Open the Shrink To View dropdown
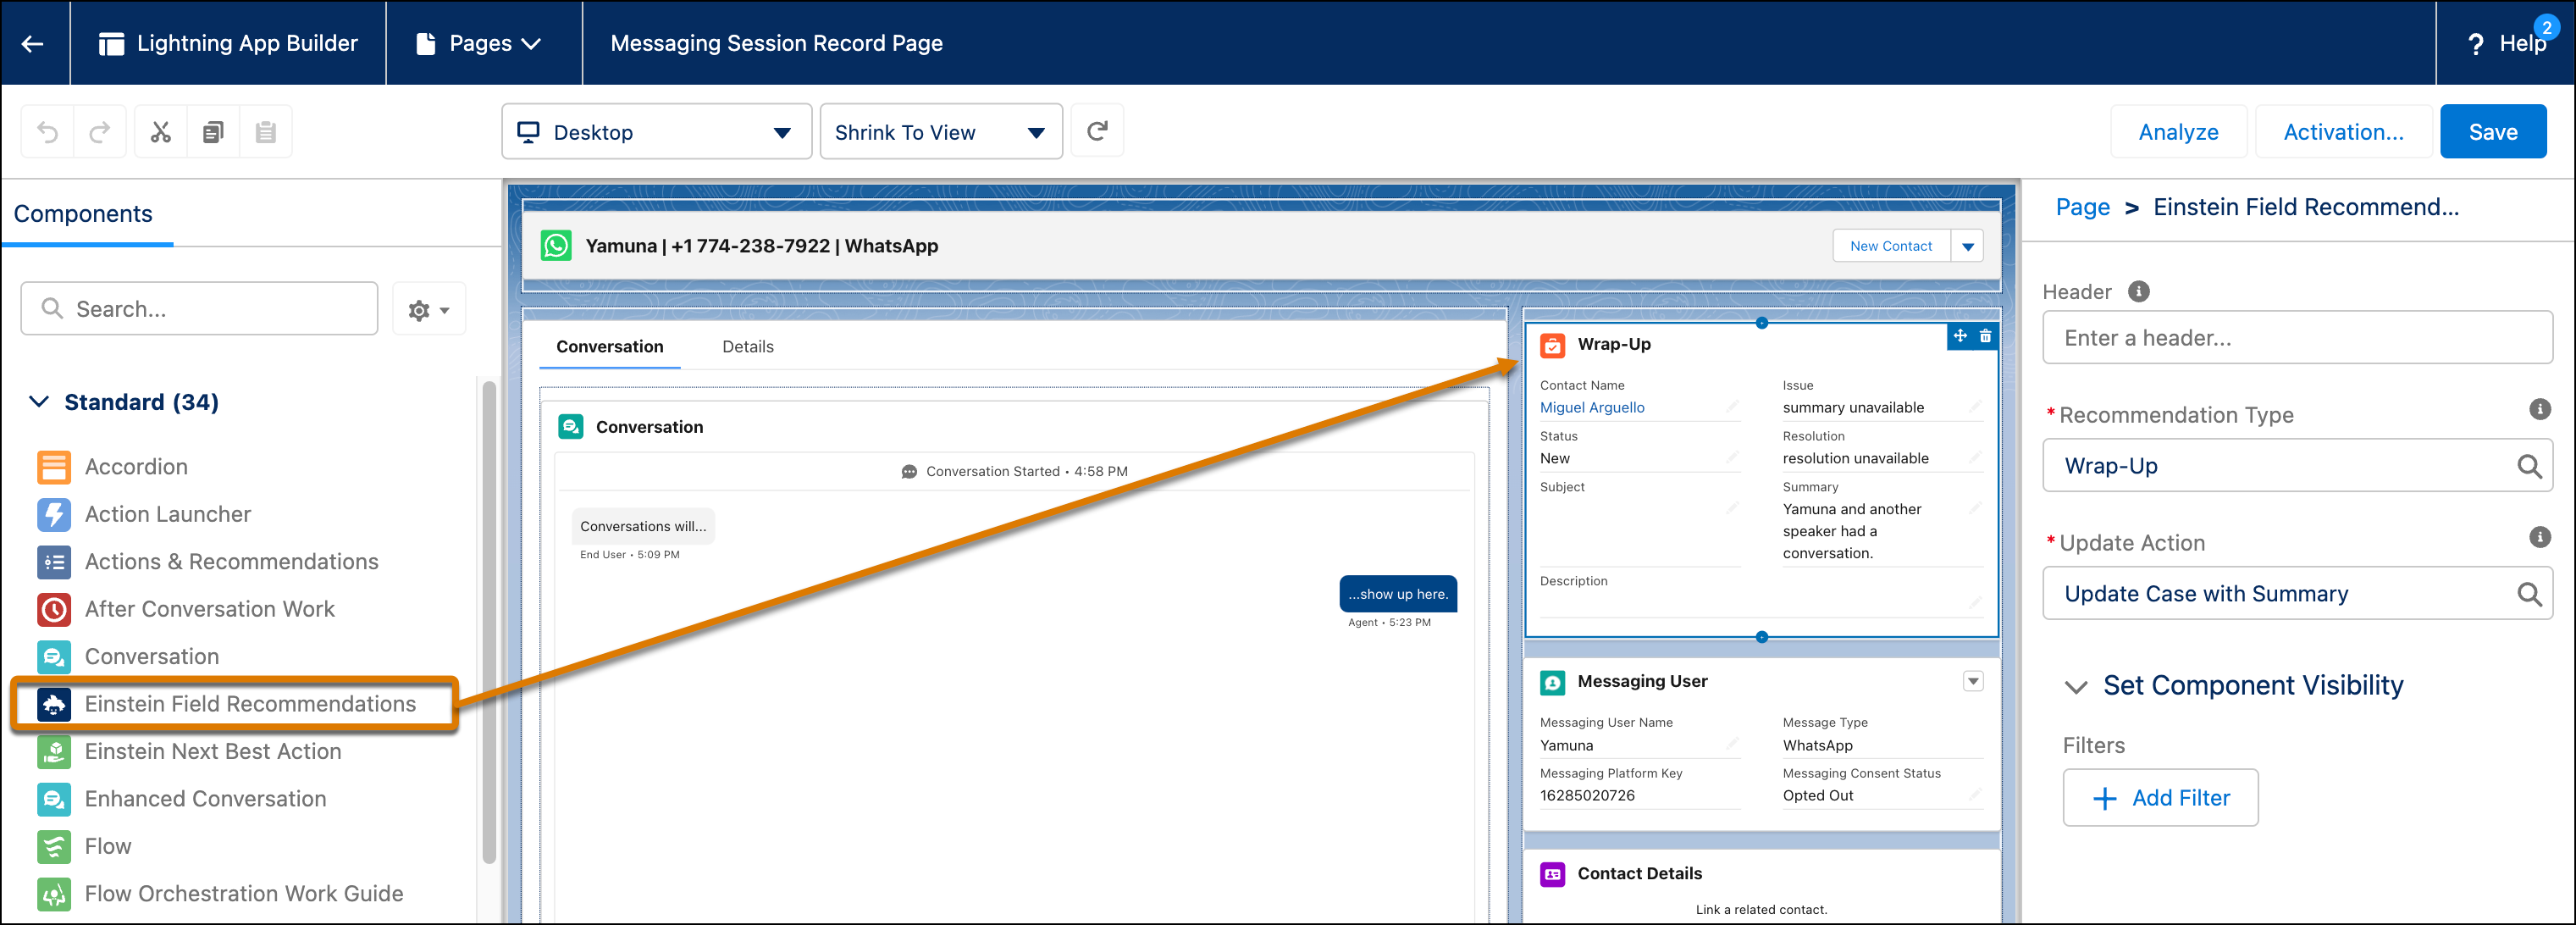Viewport: 2576px width, 925px height. (940, 132)
